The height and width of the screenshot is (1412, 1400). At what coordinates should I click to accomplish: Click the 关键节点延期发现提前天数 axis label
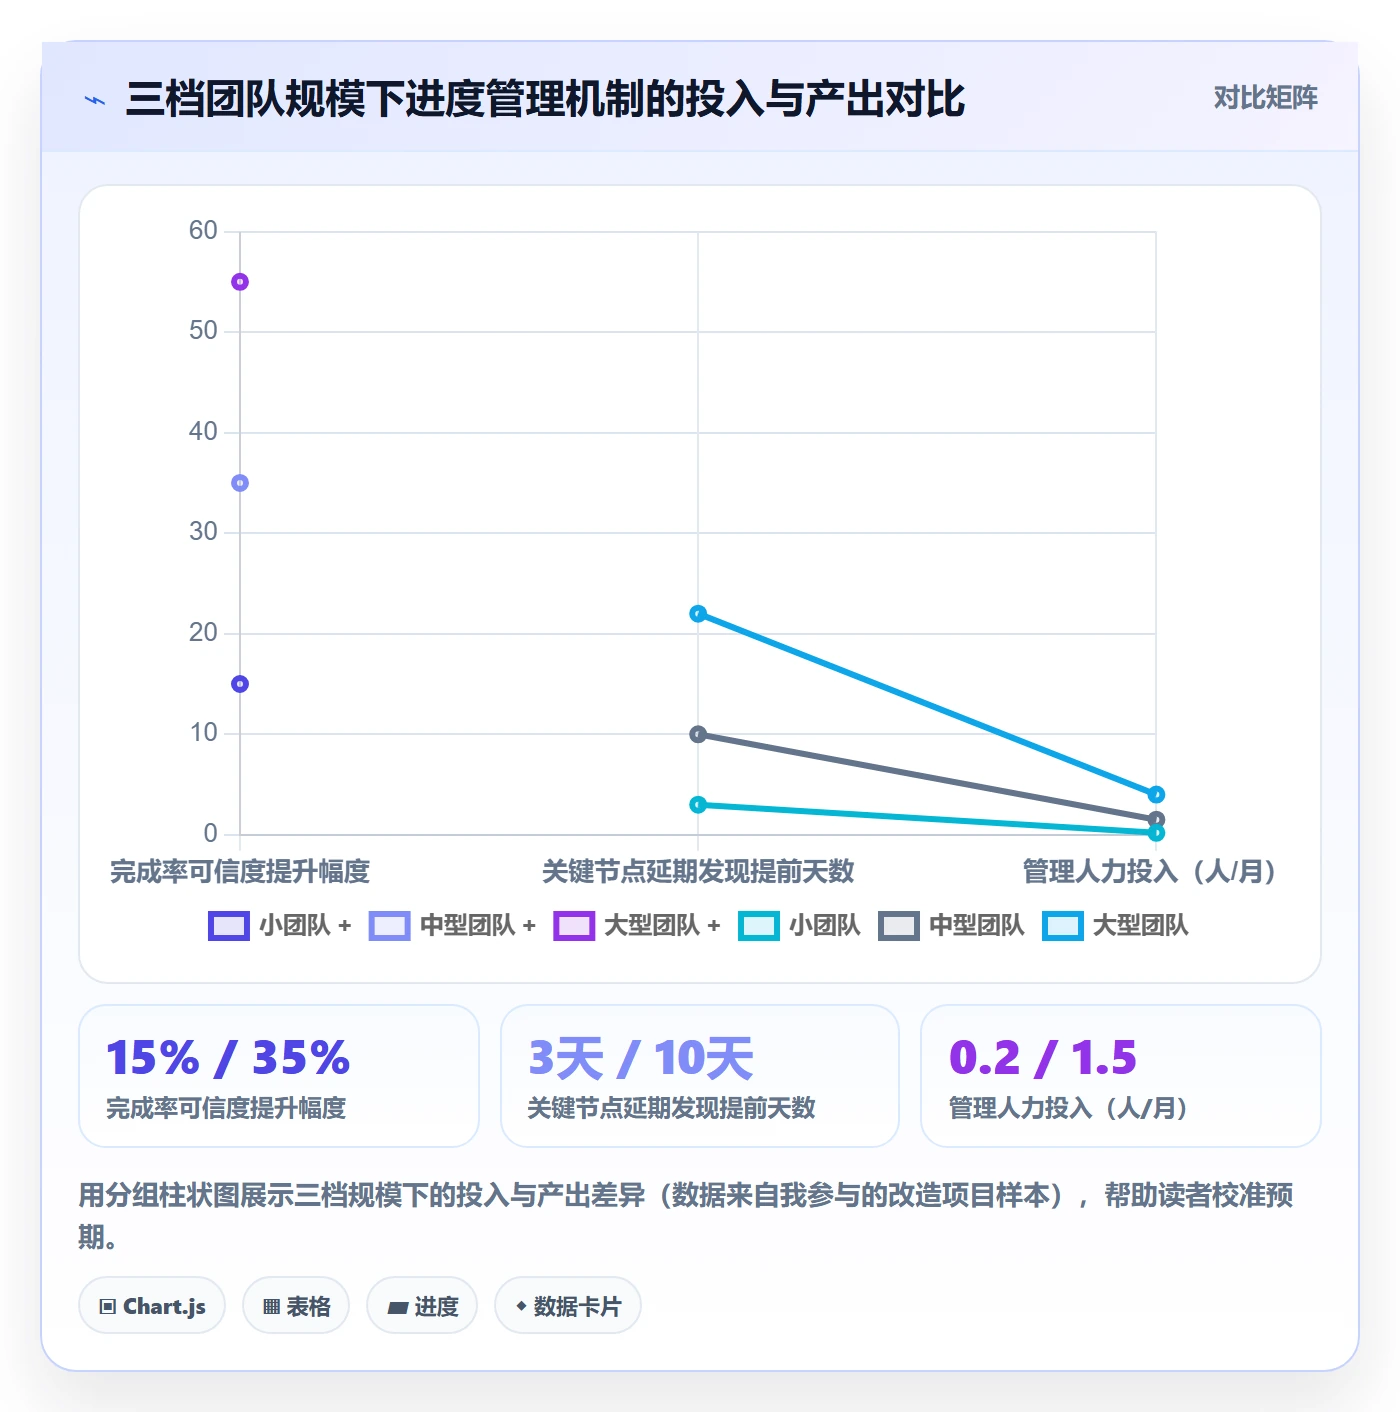pos(698,872)
